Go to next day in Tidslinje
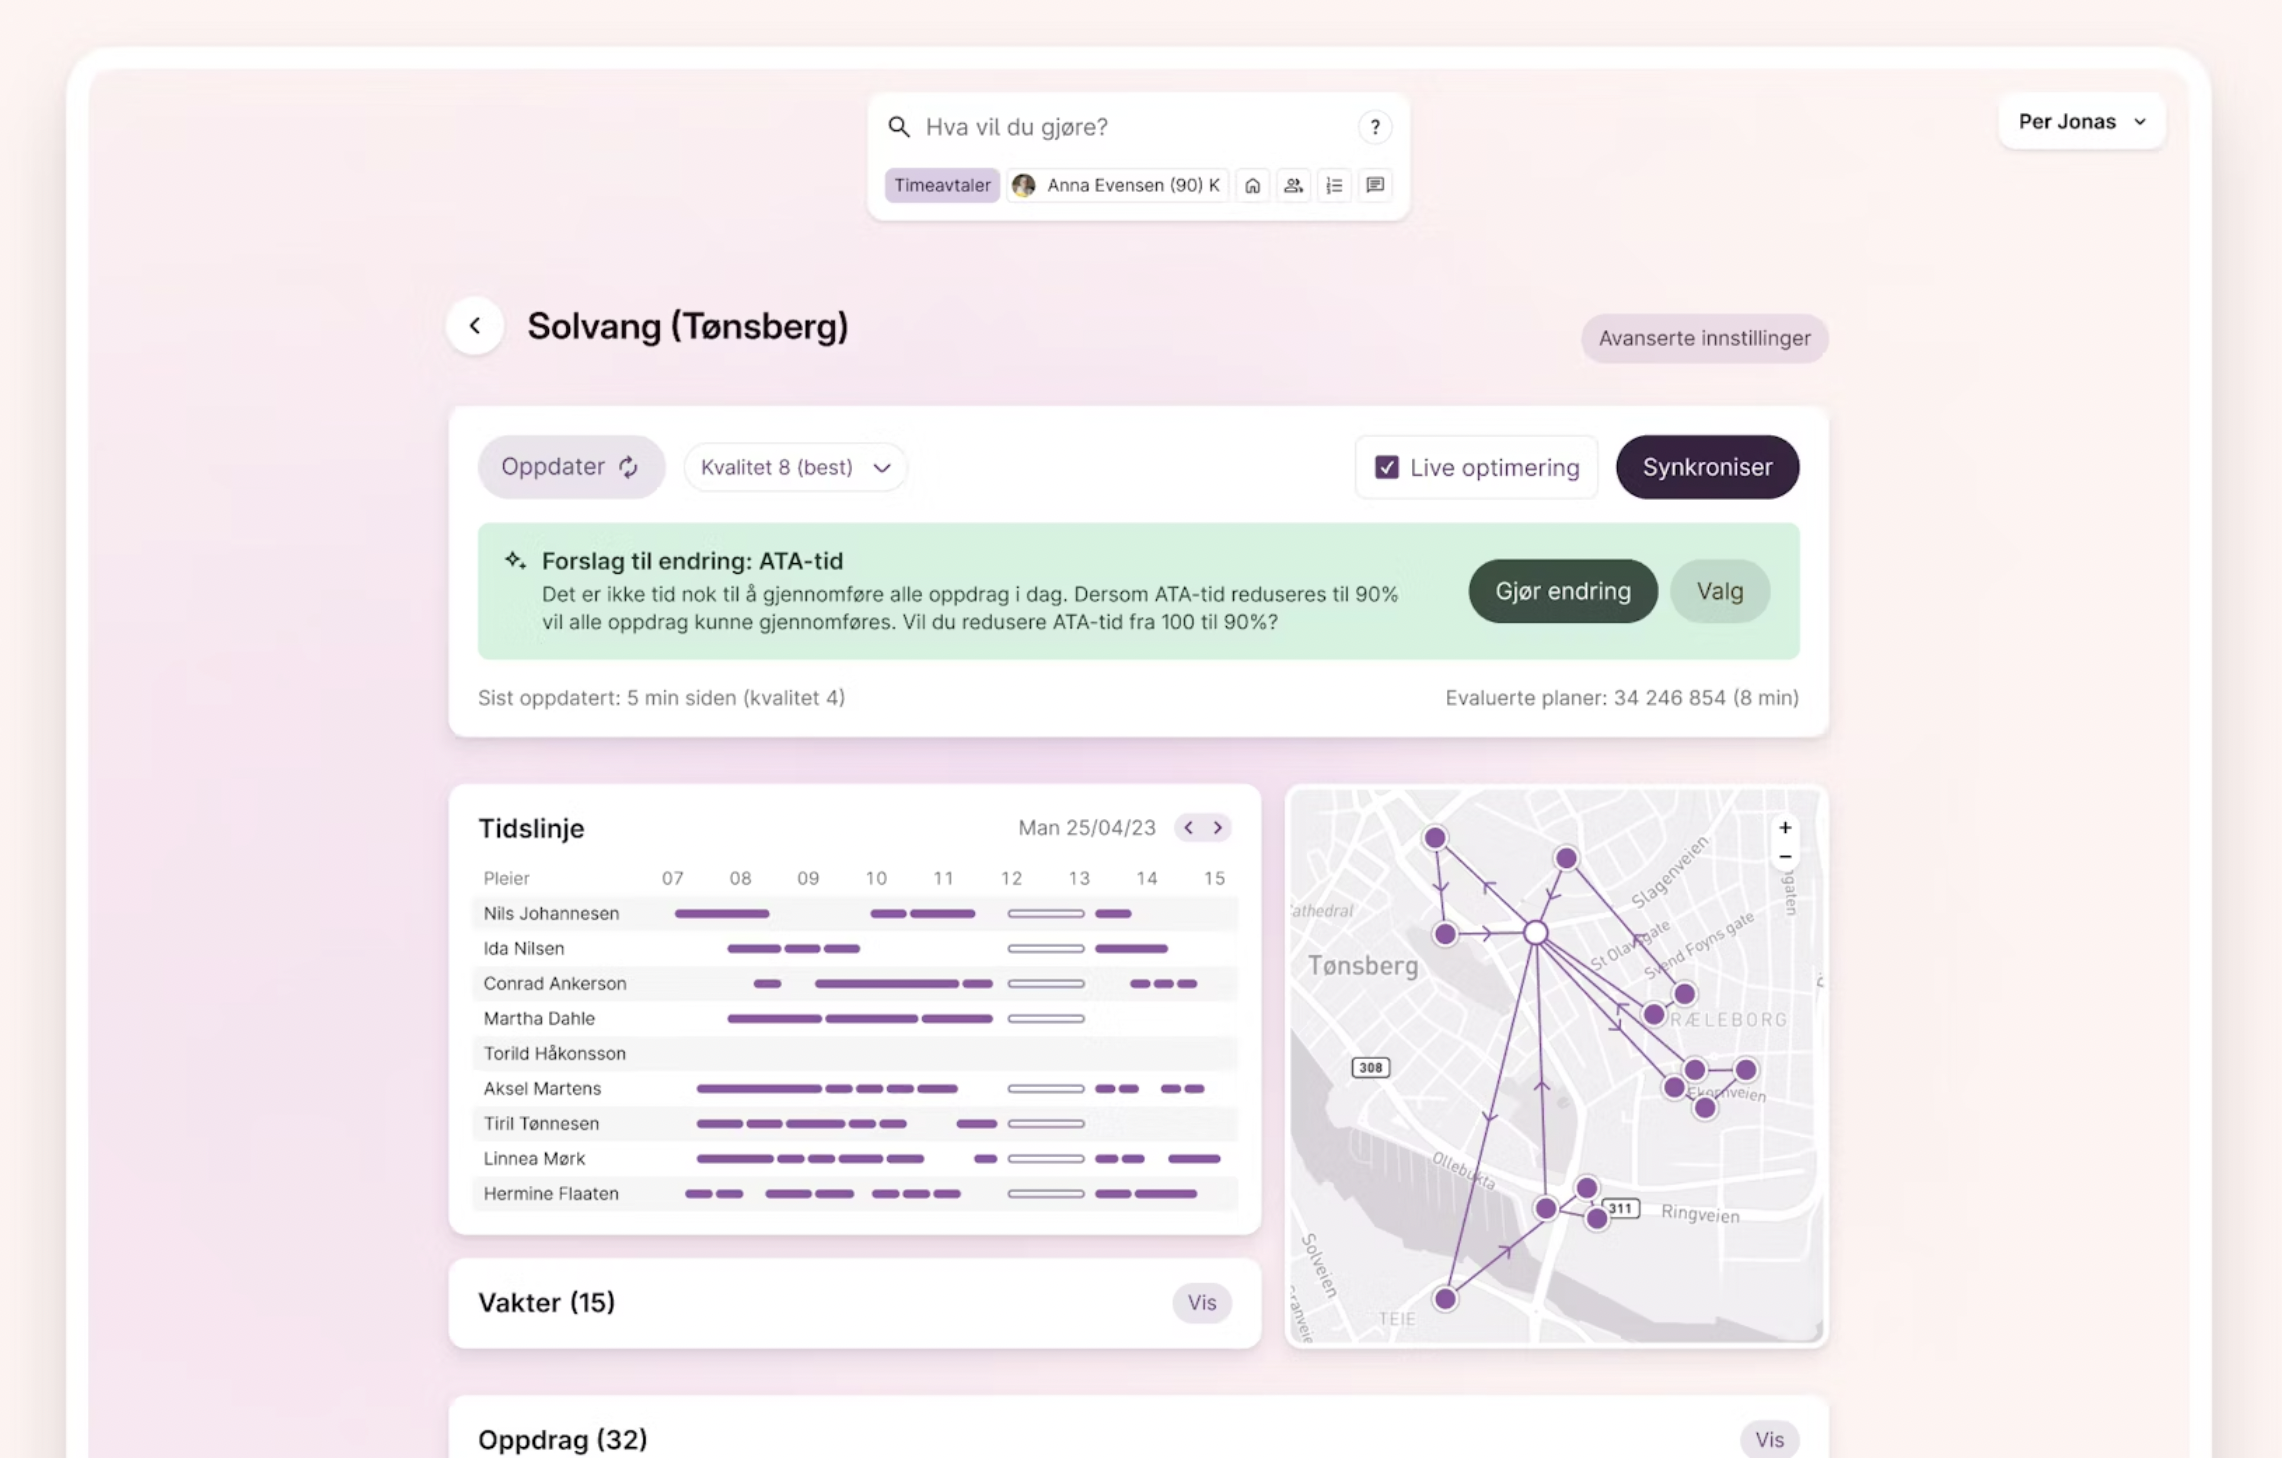This screenshot has height=1460, width=2282. (x=1217, y=828)
